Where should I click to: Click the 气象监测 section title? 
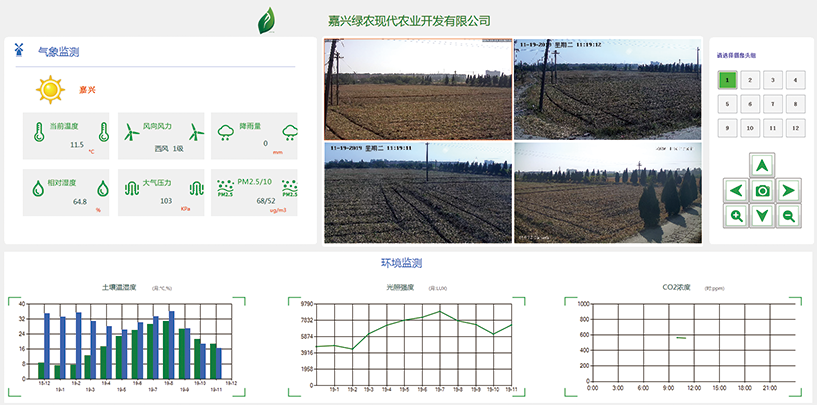(58, 52)
